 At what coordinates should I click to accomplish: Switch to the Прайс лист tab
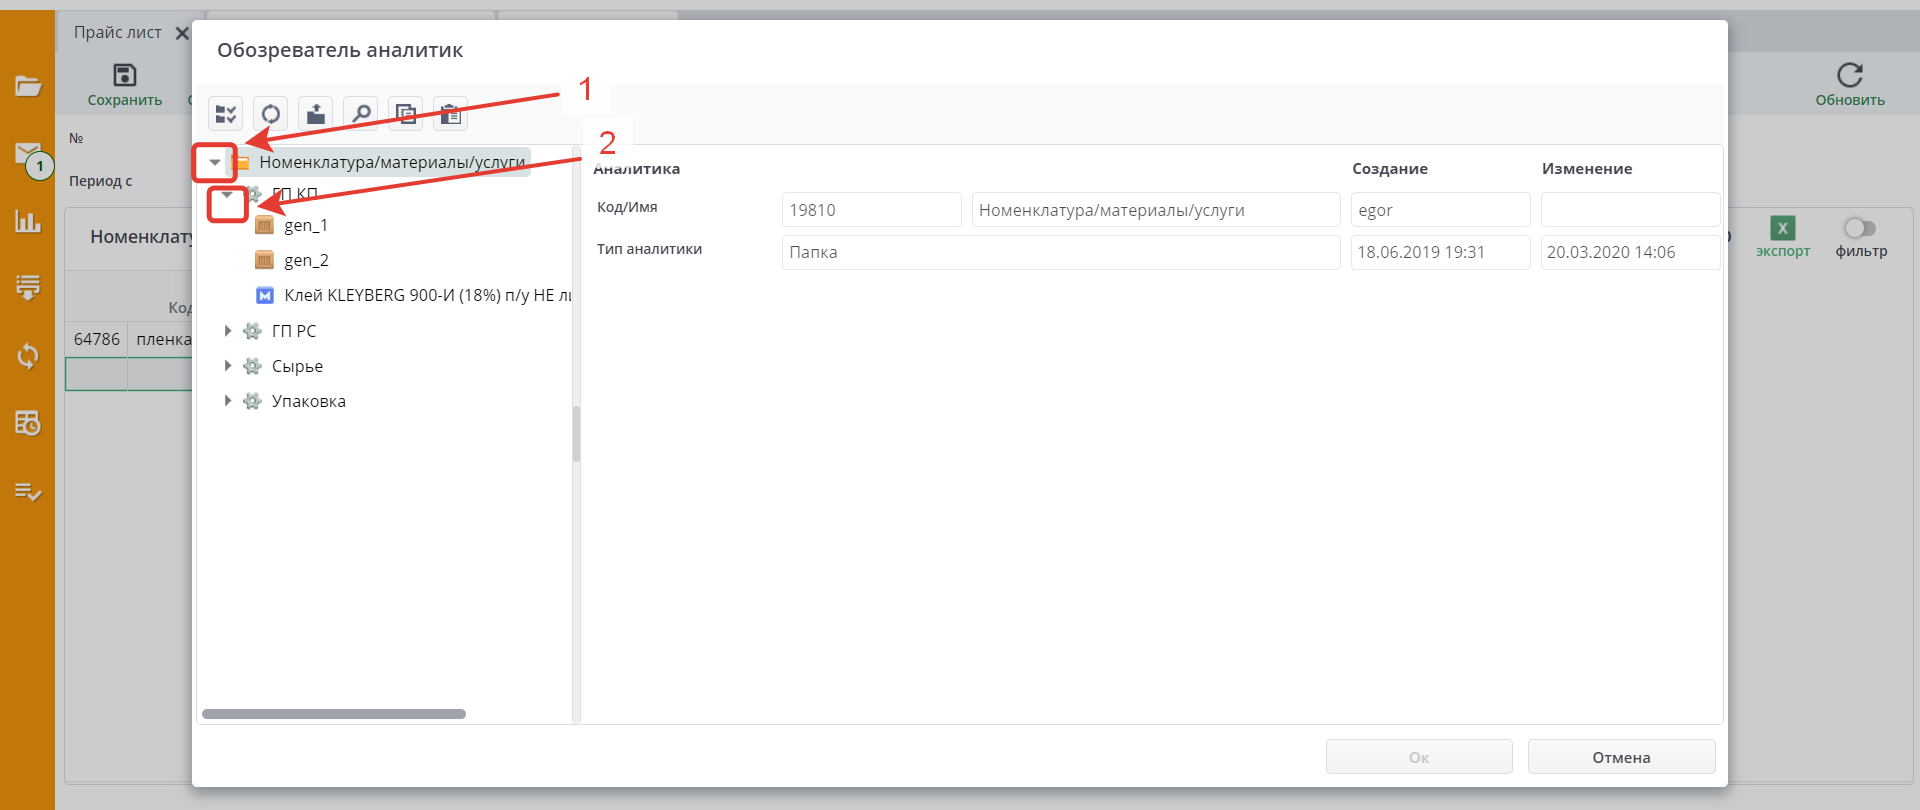tap(117, 32)
